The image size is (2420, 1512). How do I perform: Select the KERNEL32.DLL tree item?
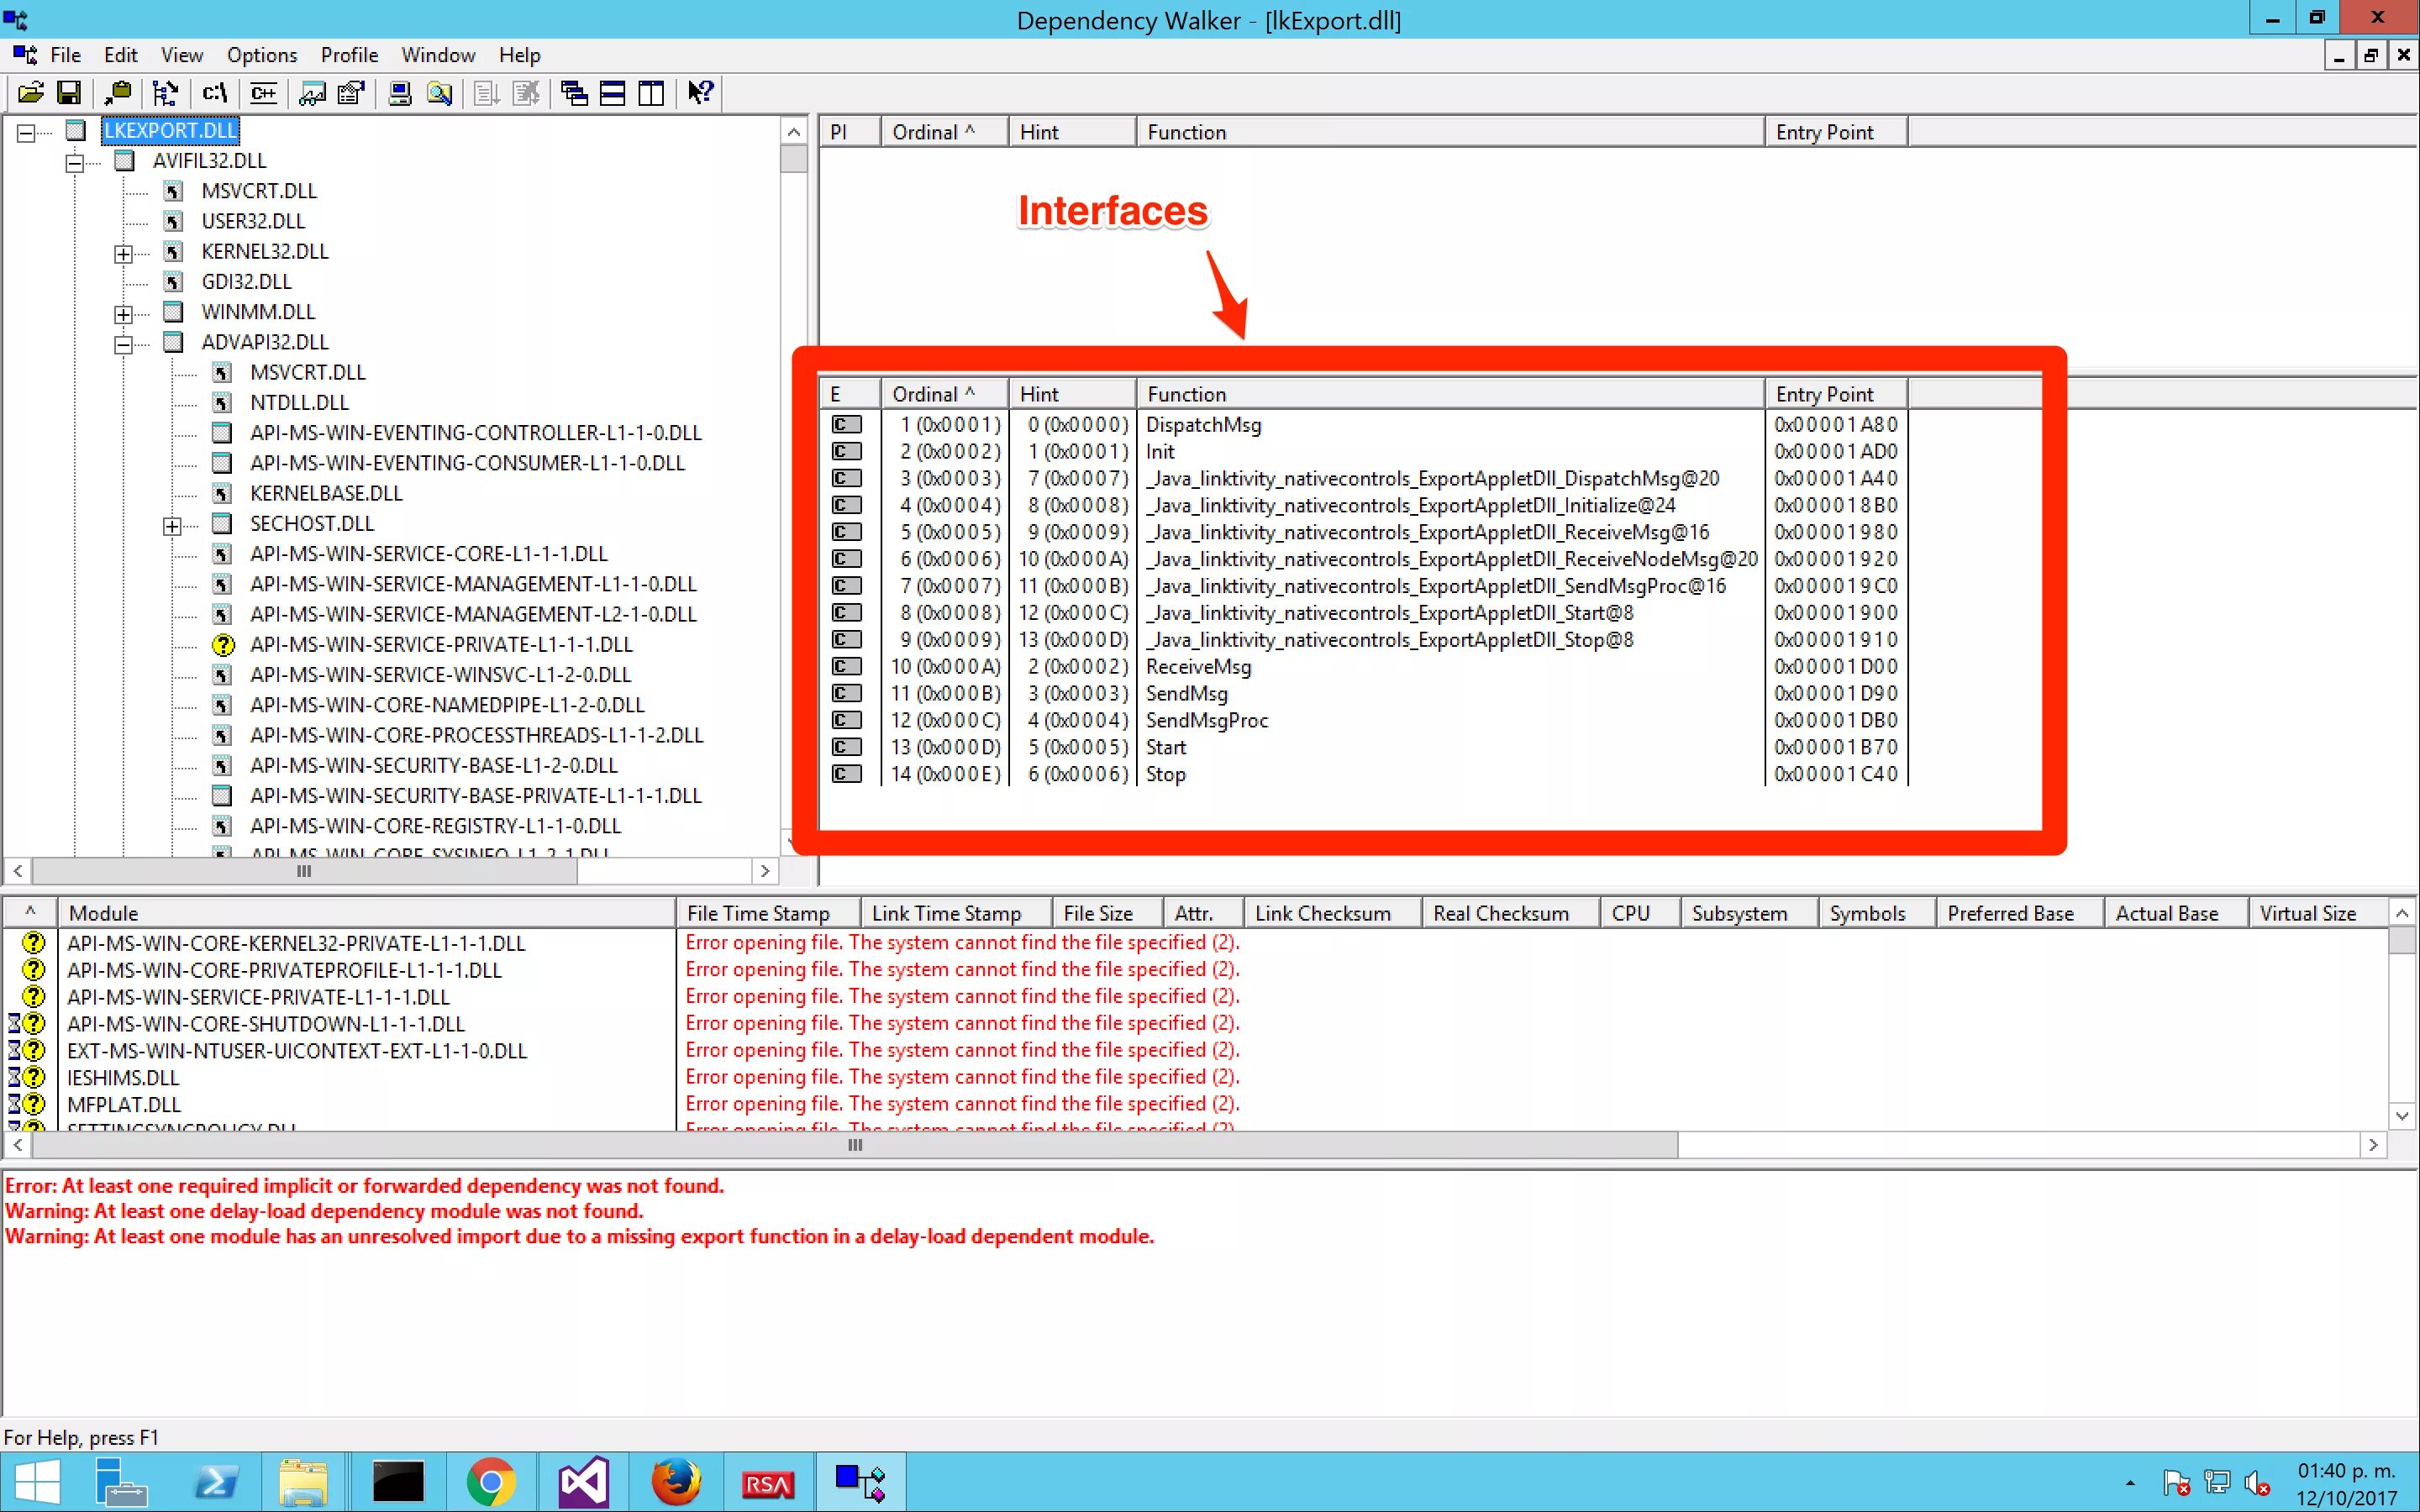coord(265,249)
